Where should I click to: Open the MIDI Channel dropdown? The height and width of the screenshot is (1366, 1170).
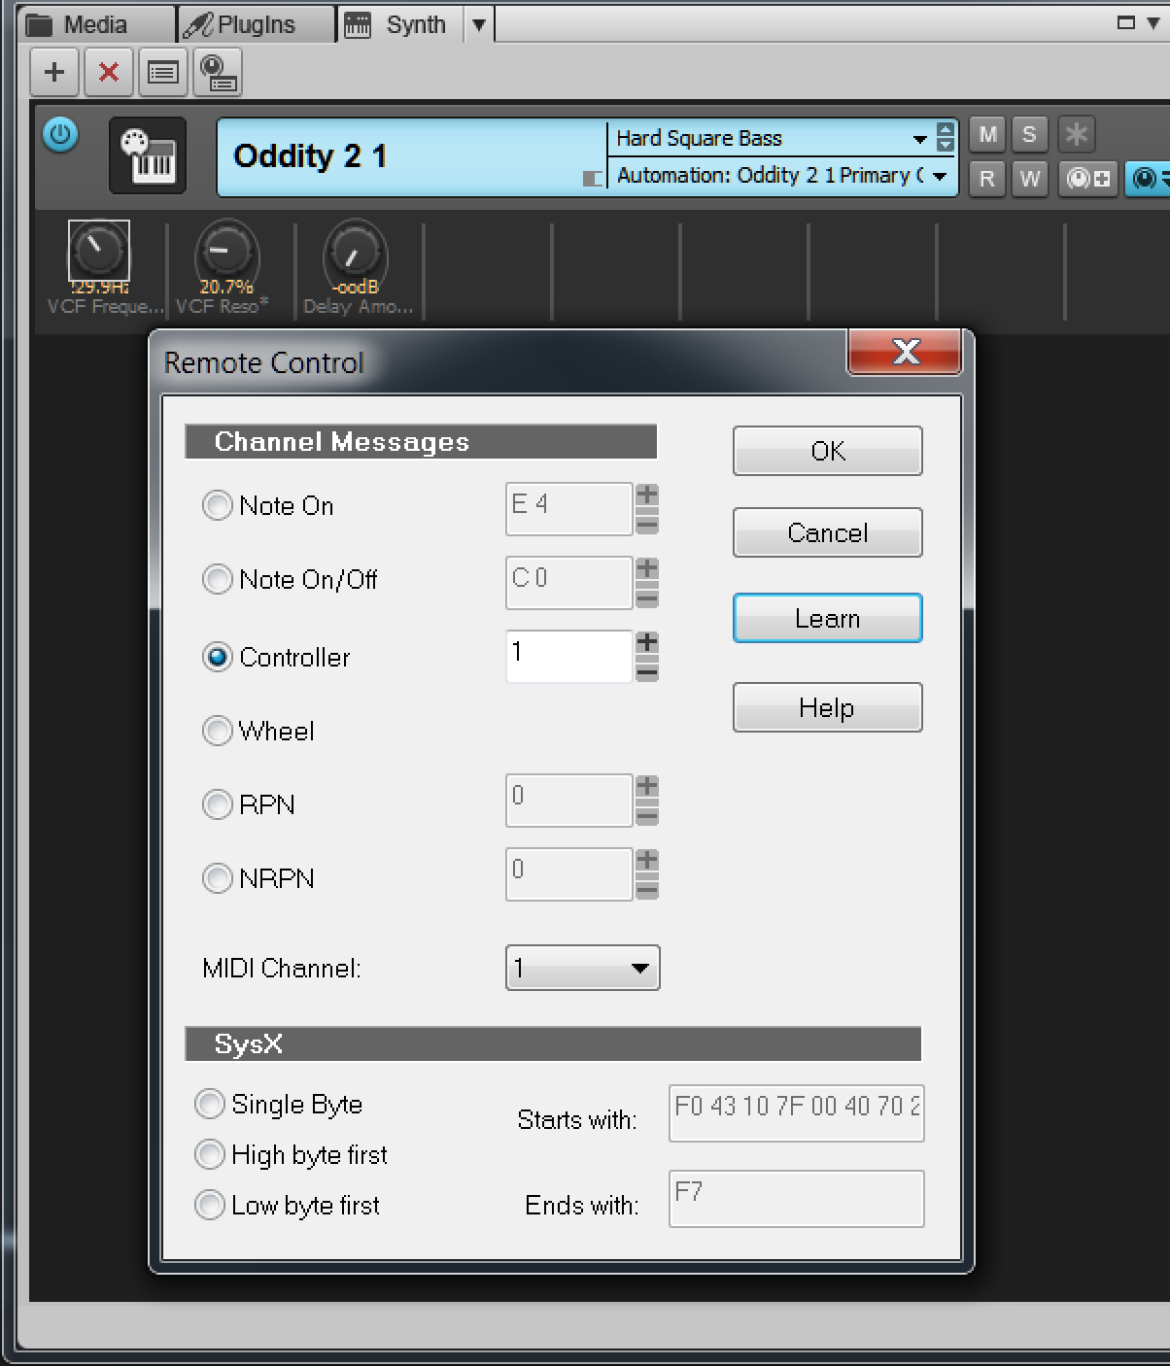pyautogui.click(x=583, y=968)
